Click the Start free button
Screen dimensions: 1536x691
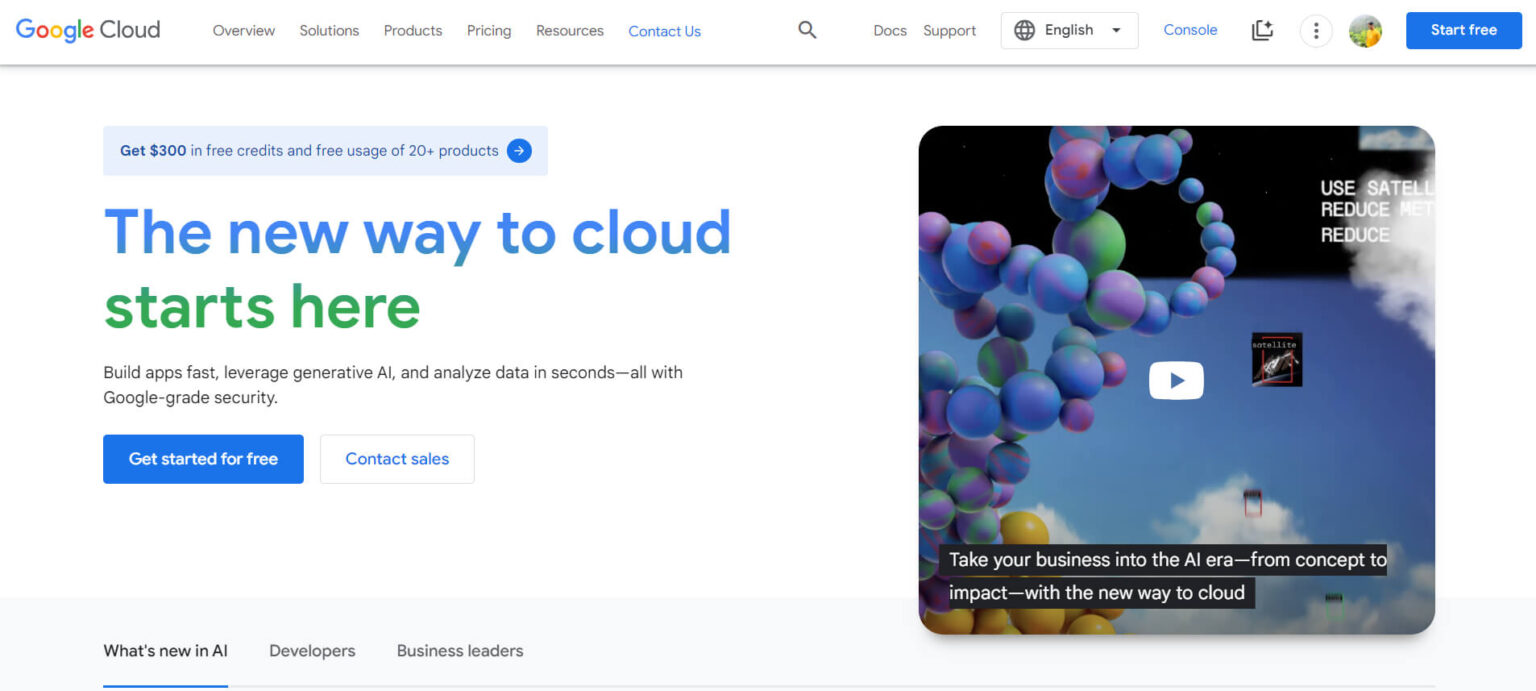pyautogui.click(x=1463, y=30)
